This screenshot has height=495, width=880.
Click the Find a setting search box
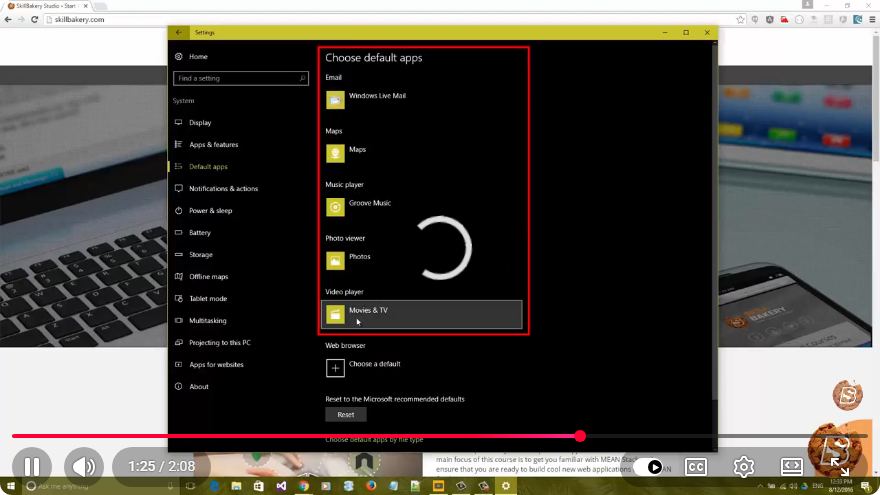pyautogui.click(x=241, y=79)
